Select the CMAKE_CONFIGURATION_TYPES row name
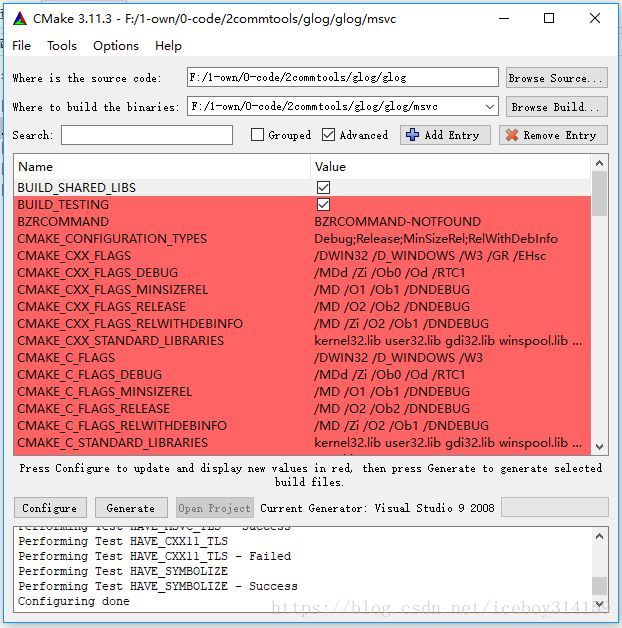Image resolution: width=622 pixels, height=628 pixels. point(112,238)
